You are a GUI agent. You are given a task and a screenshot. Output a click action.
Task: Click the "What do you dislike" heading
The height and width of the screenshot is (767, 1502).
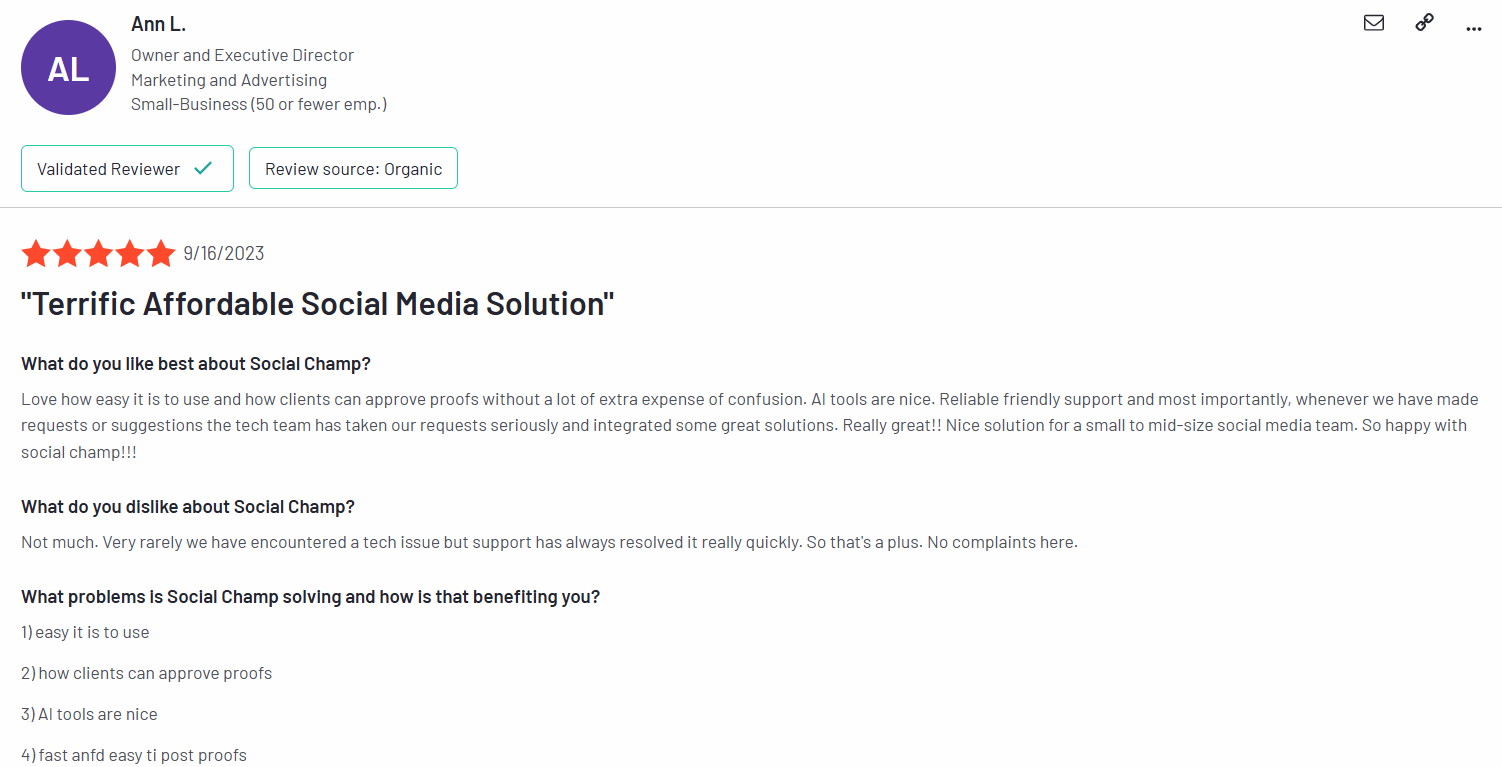click(x=188, y=507)
